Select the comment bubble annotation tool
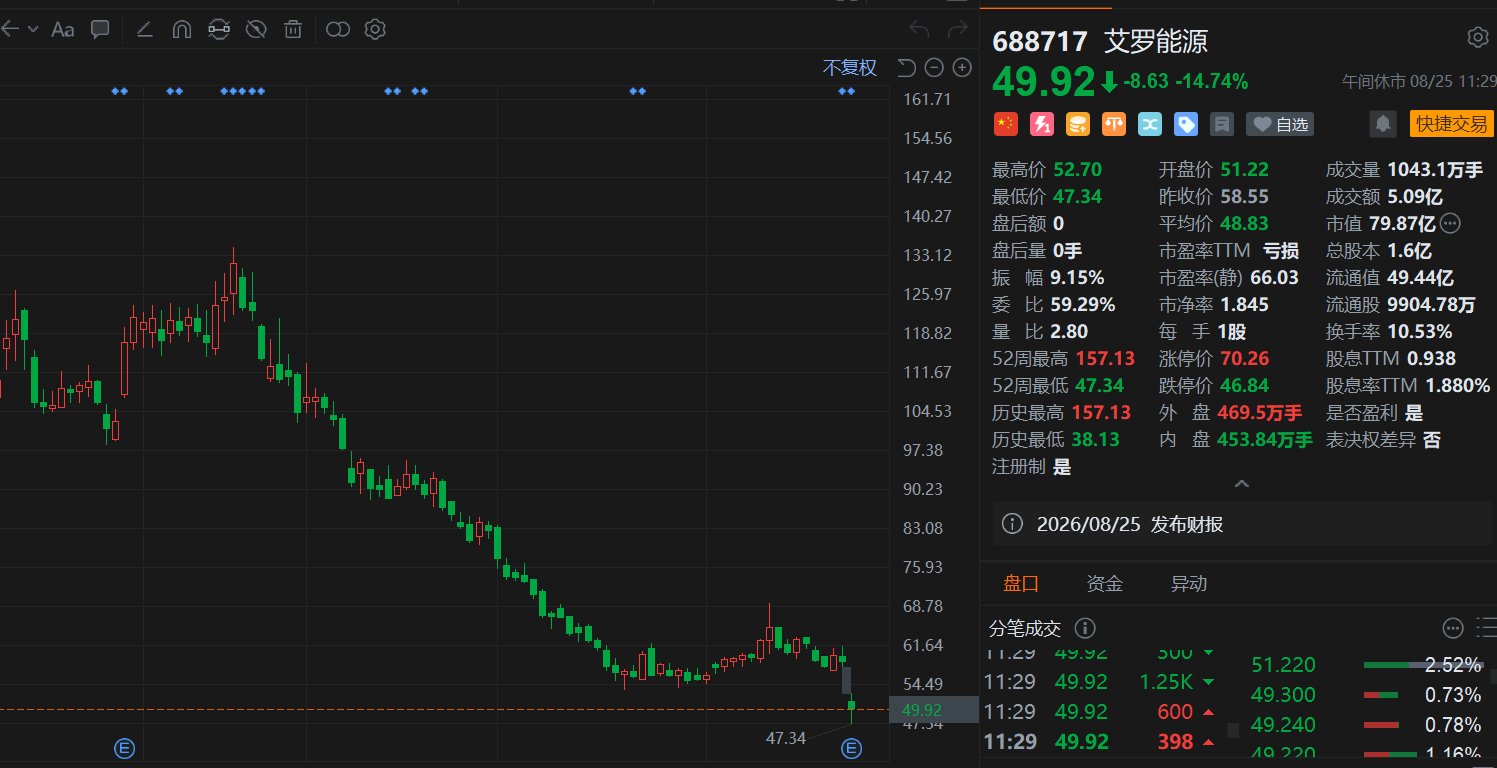 pyautogui.click(x=100, y=29)
